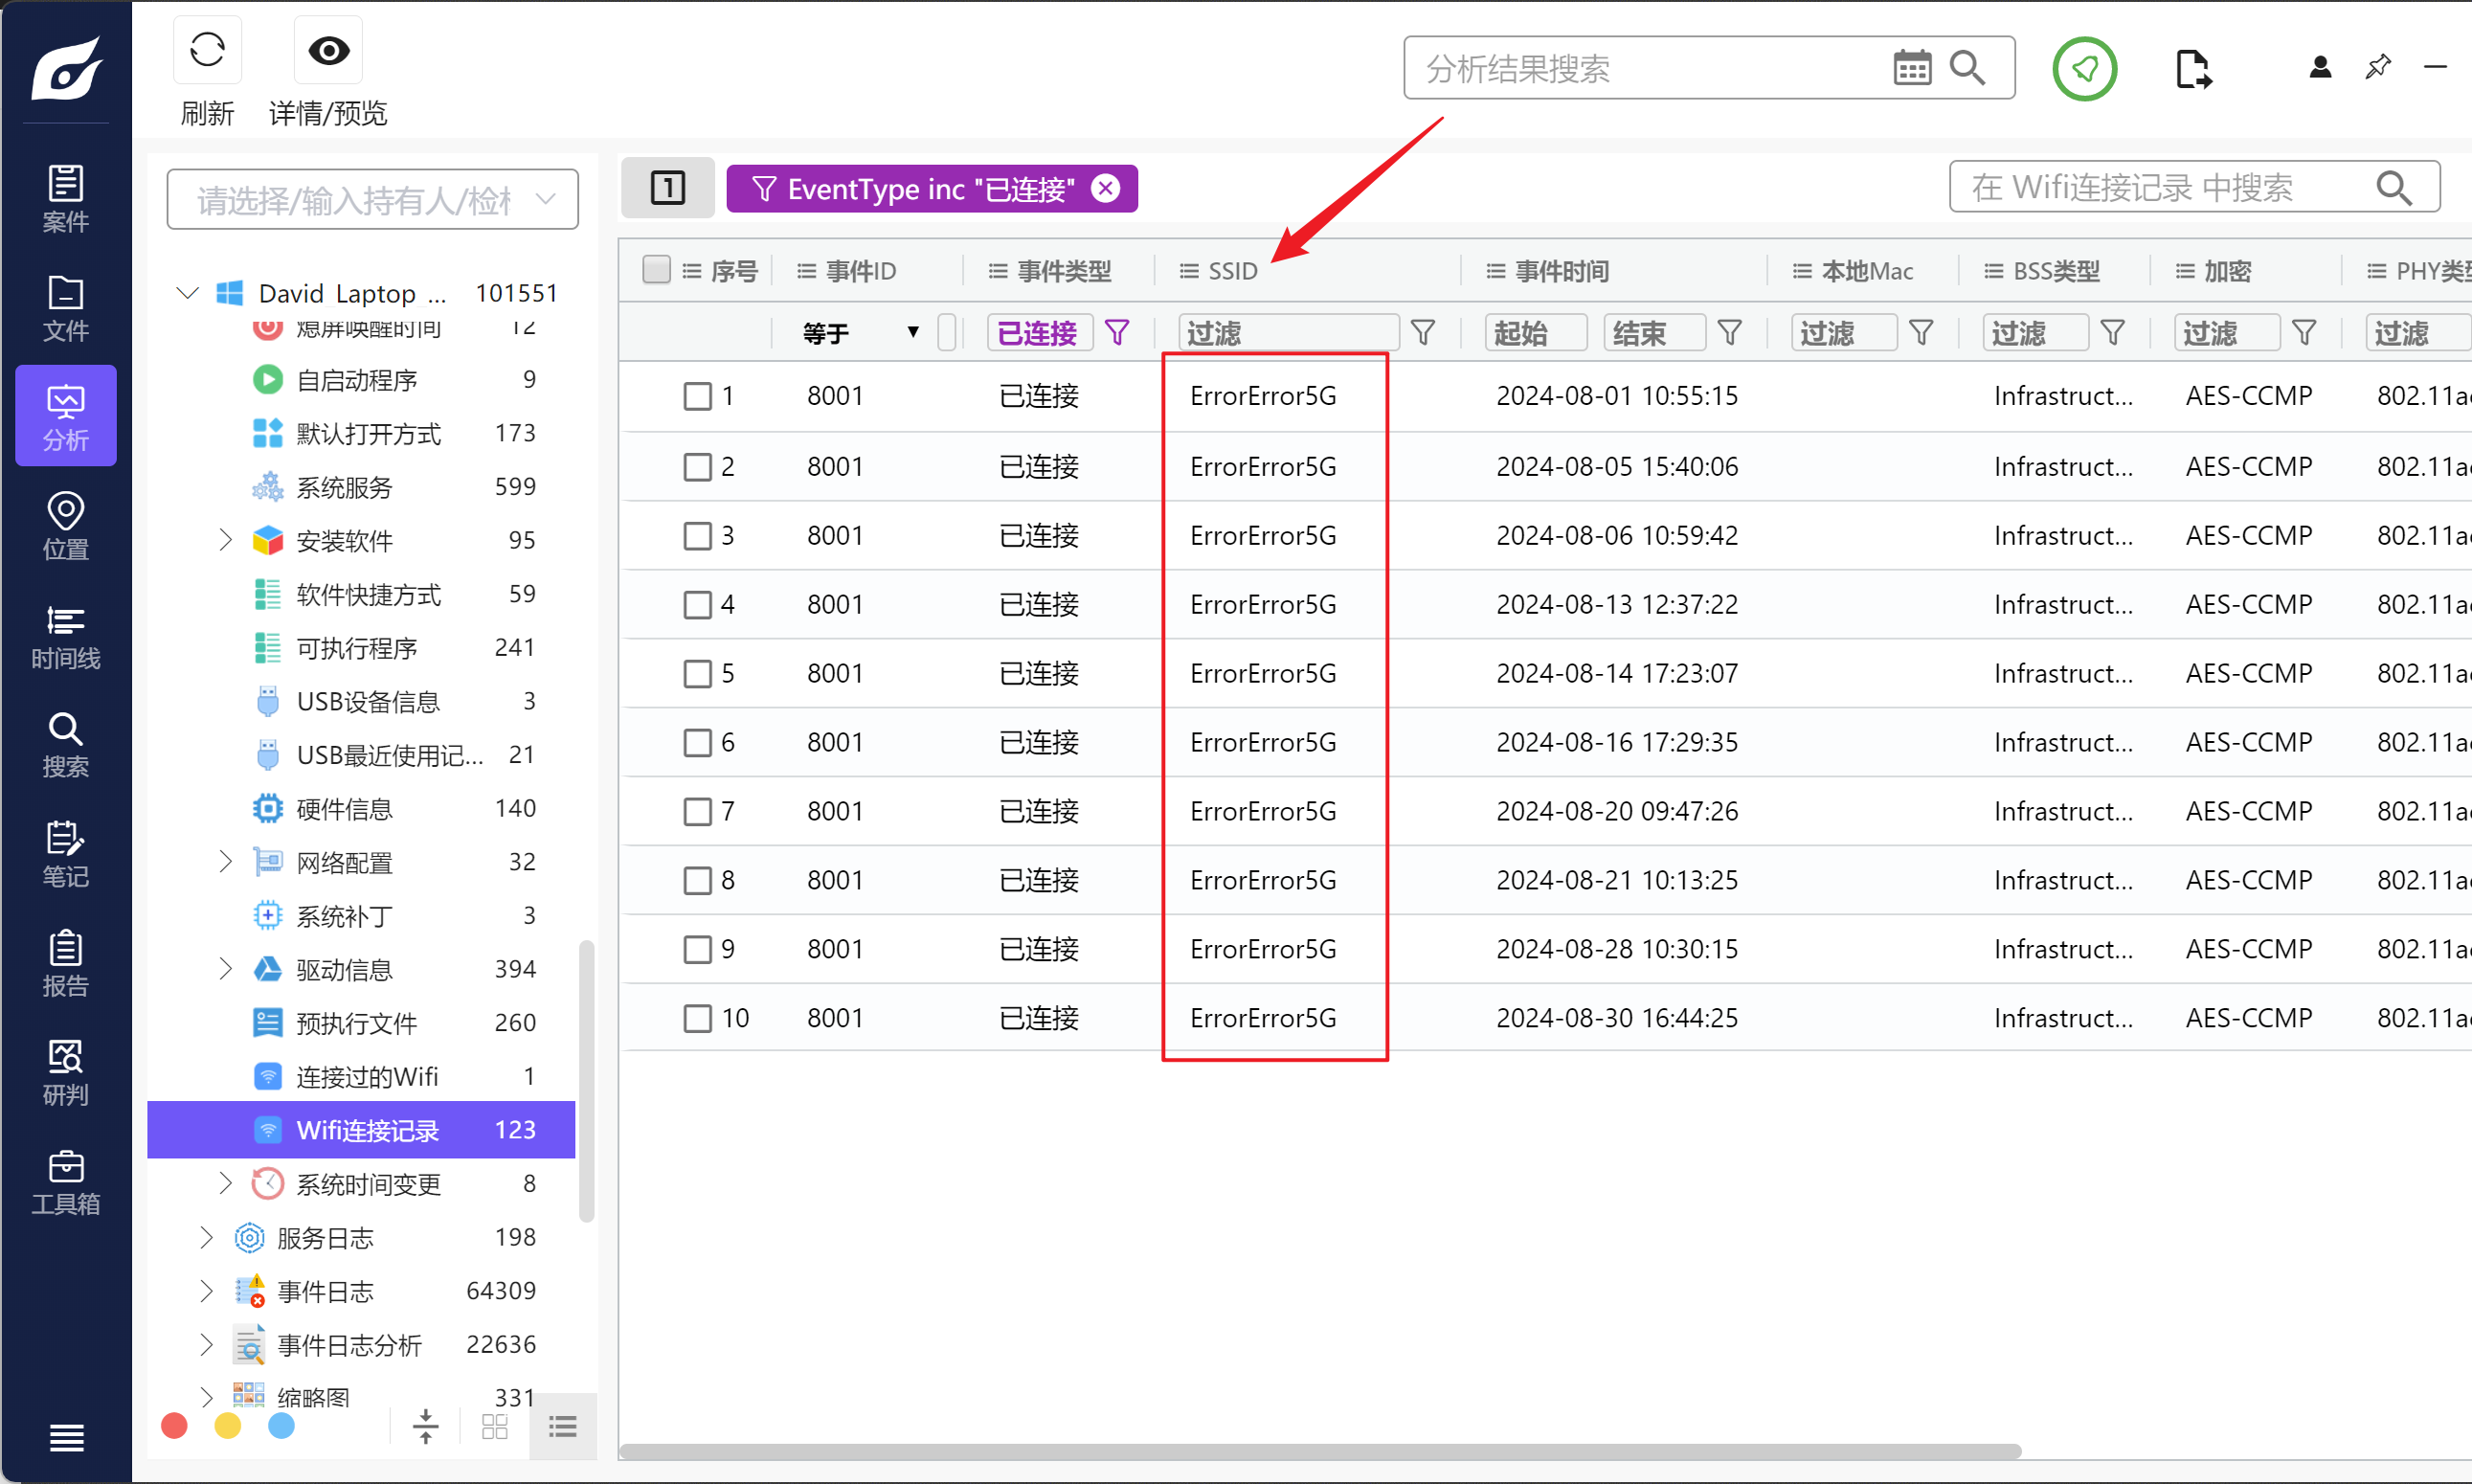The image size is (2472, 1484).
Task: Open the 时间线 timeline sidebar icon
Action: point(66,636)
